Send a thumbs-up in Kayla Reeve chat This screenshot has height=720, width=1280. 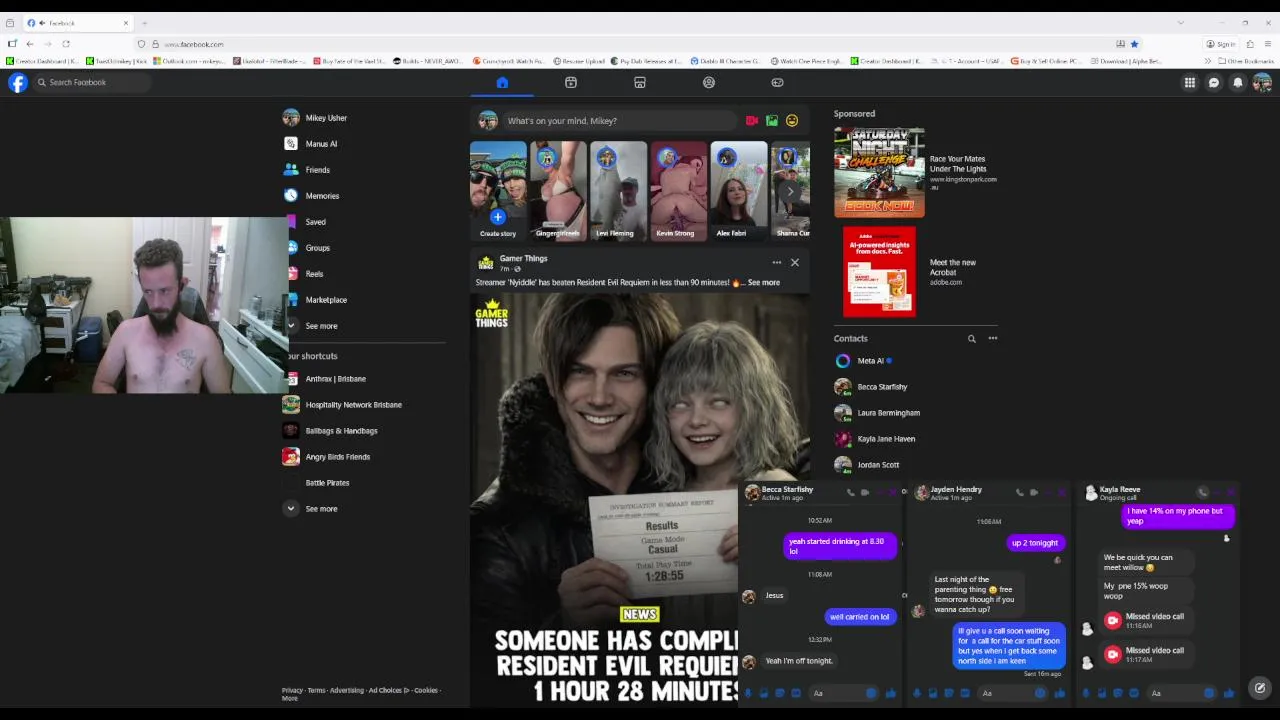pyautogui.click(x=1228, y=693)
